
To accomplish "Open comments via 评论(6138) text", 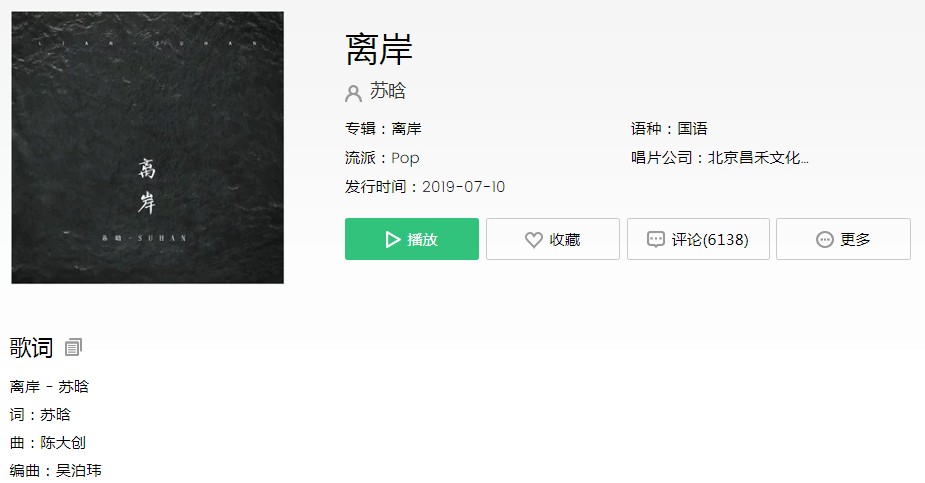I will coord(710,239).
